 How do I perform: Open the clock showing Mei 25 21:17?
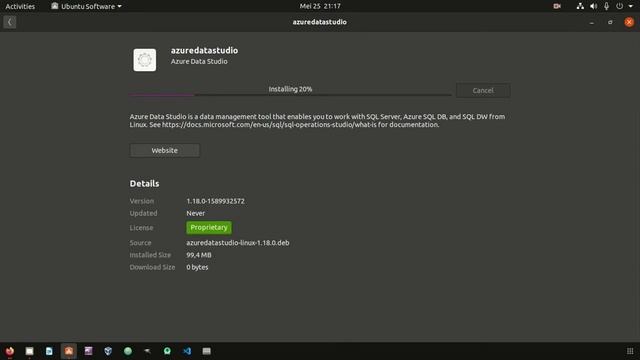(320, 6)
